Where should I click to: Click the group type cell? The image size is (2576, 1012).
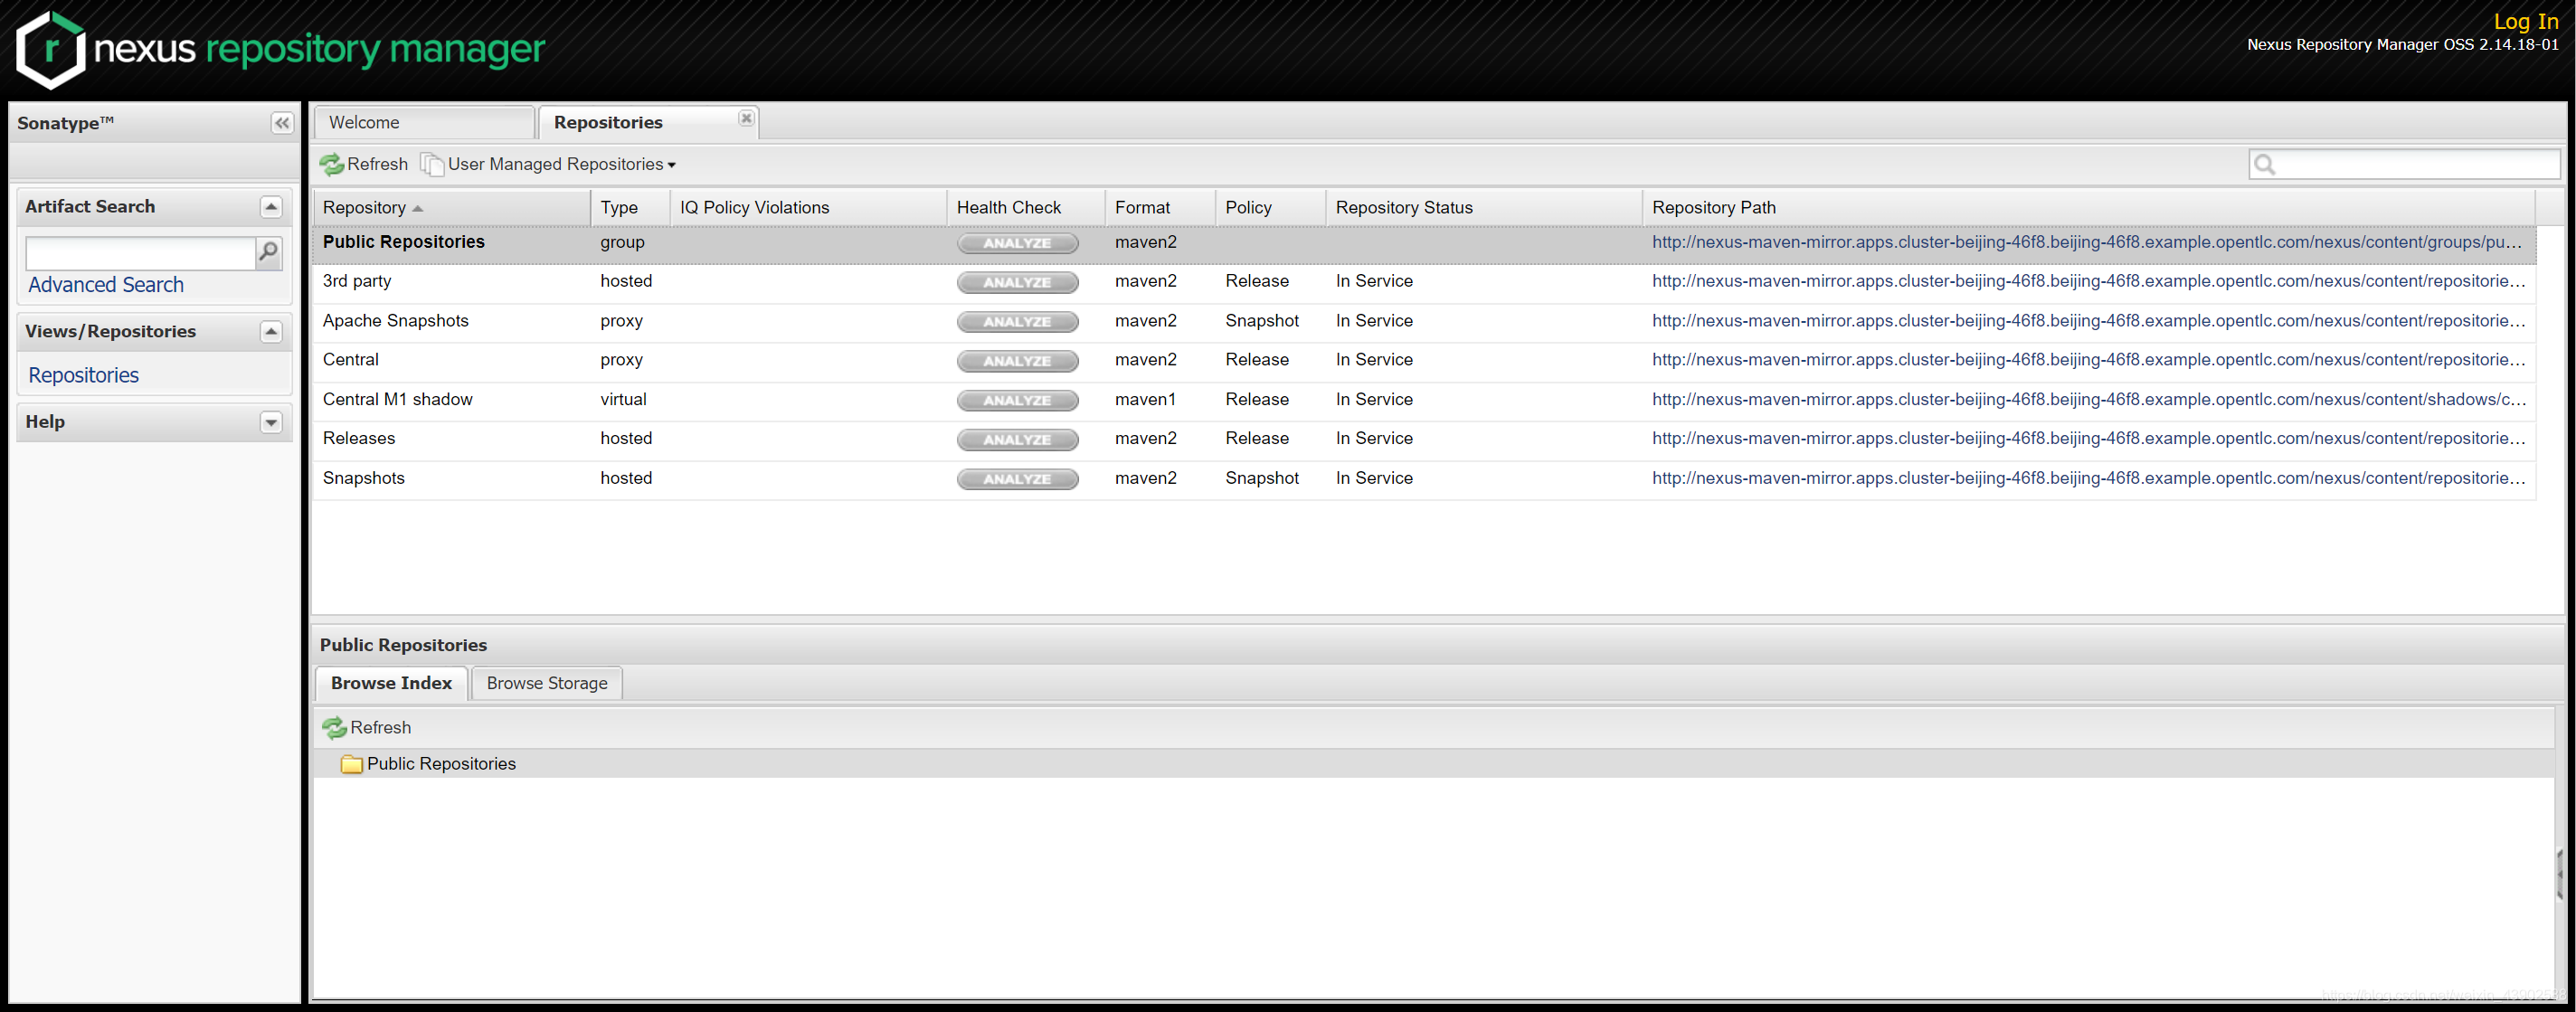coord(622,242)
